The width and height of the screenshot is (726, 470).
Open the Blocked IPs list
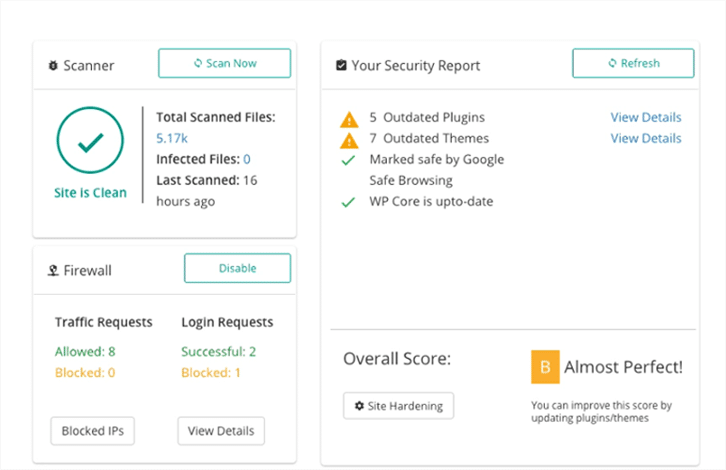(x=93, y=431)
